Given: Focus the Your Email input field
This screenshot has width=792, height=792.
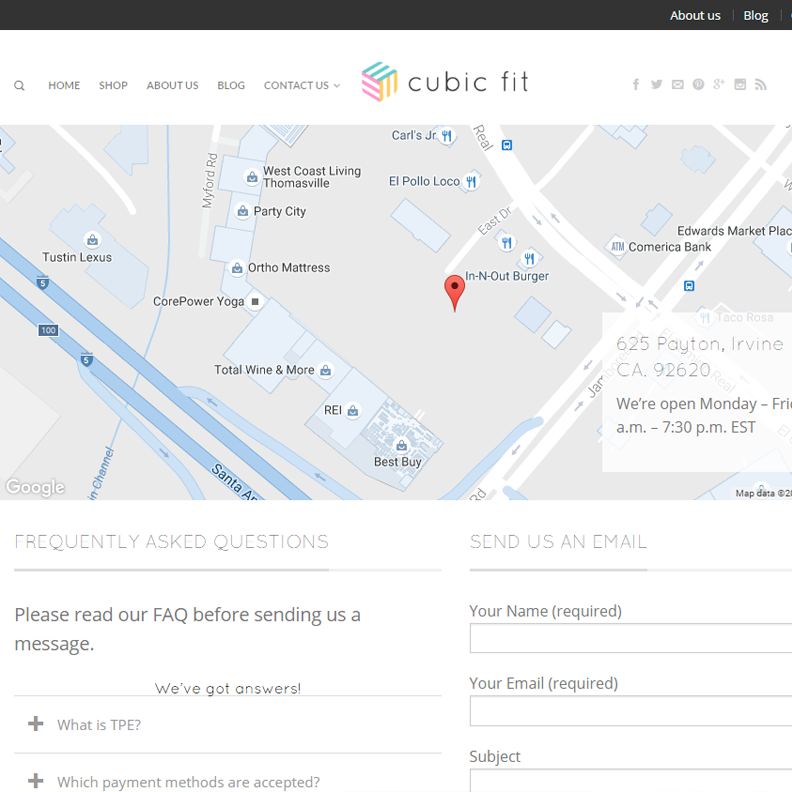Looking at the screenshot, I should (631, 711).
